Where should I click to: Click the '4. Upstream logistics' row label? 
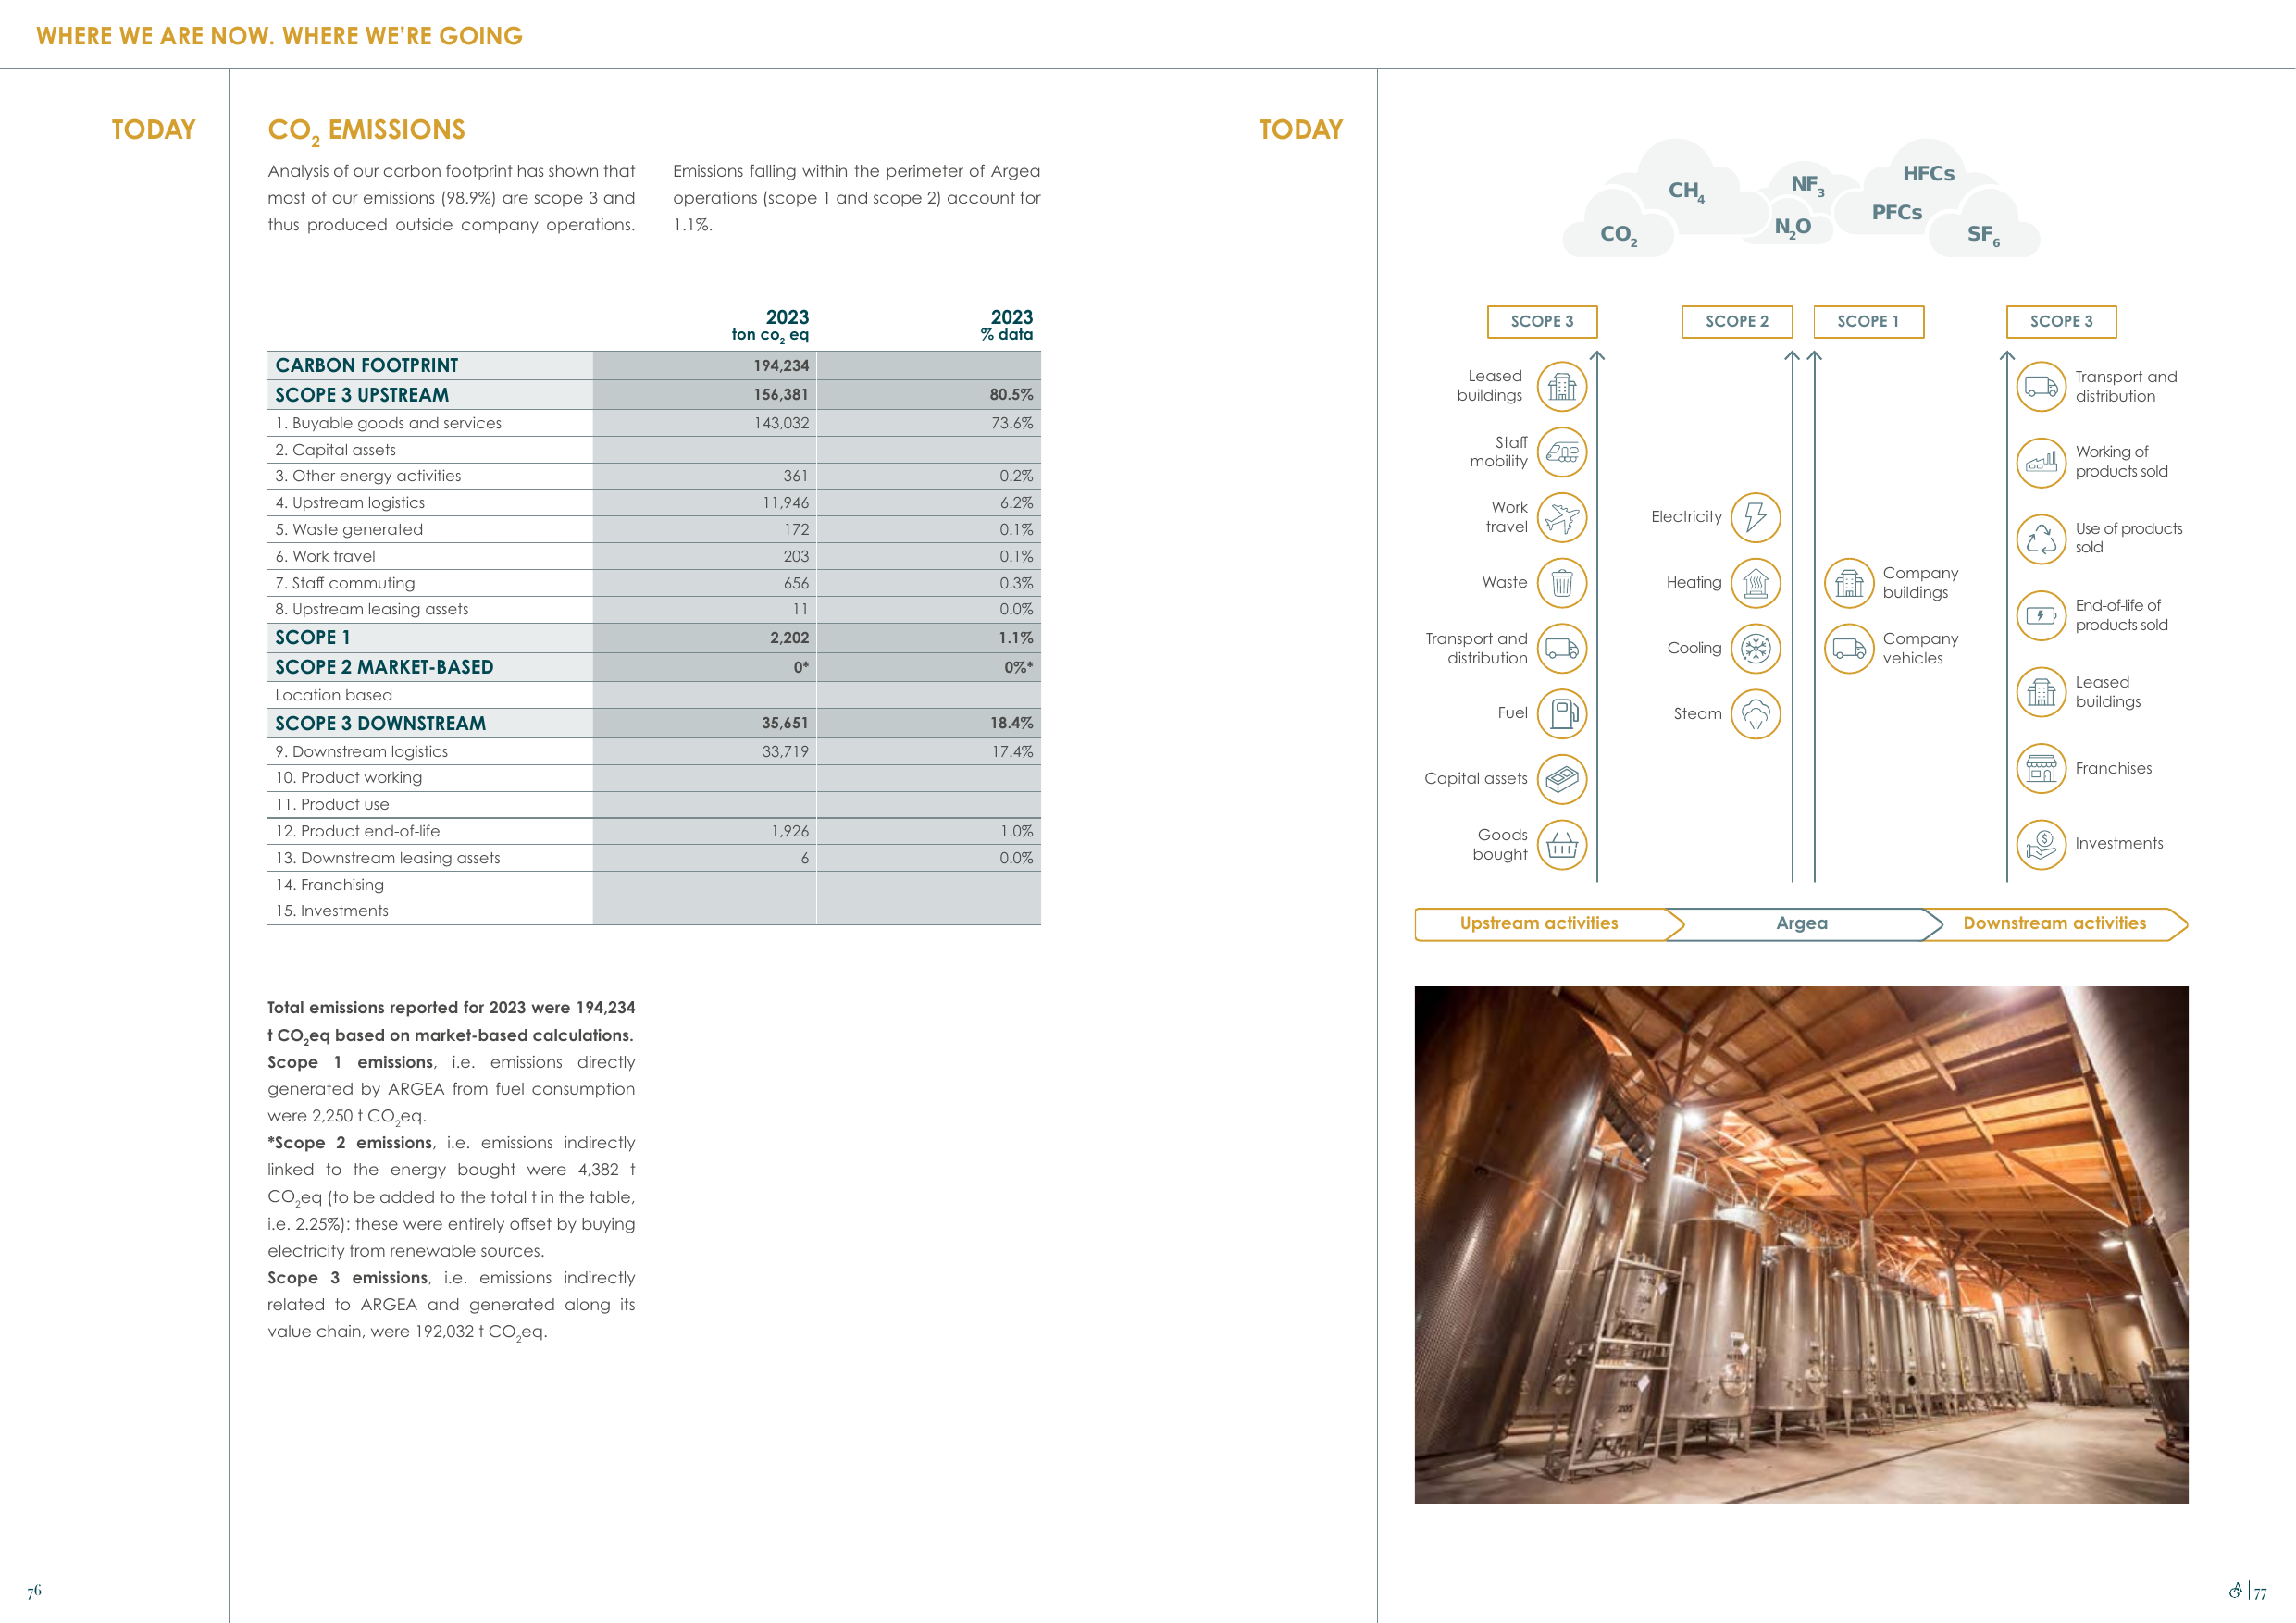[350, 503]
